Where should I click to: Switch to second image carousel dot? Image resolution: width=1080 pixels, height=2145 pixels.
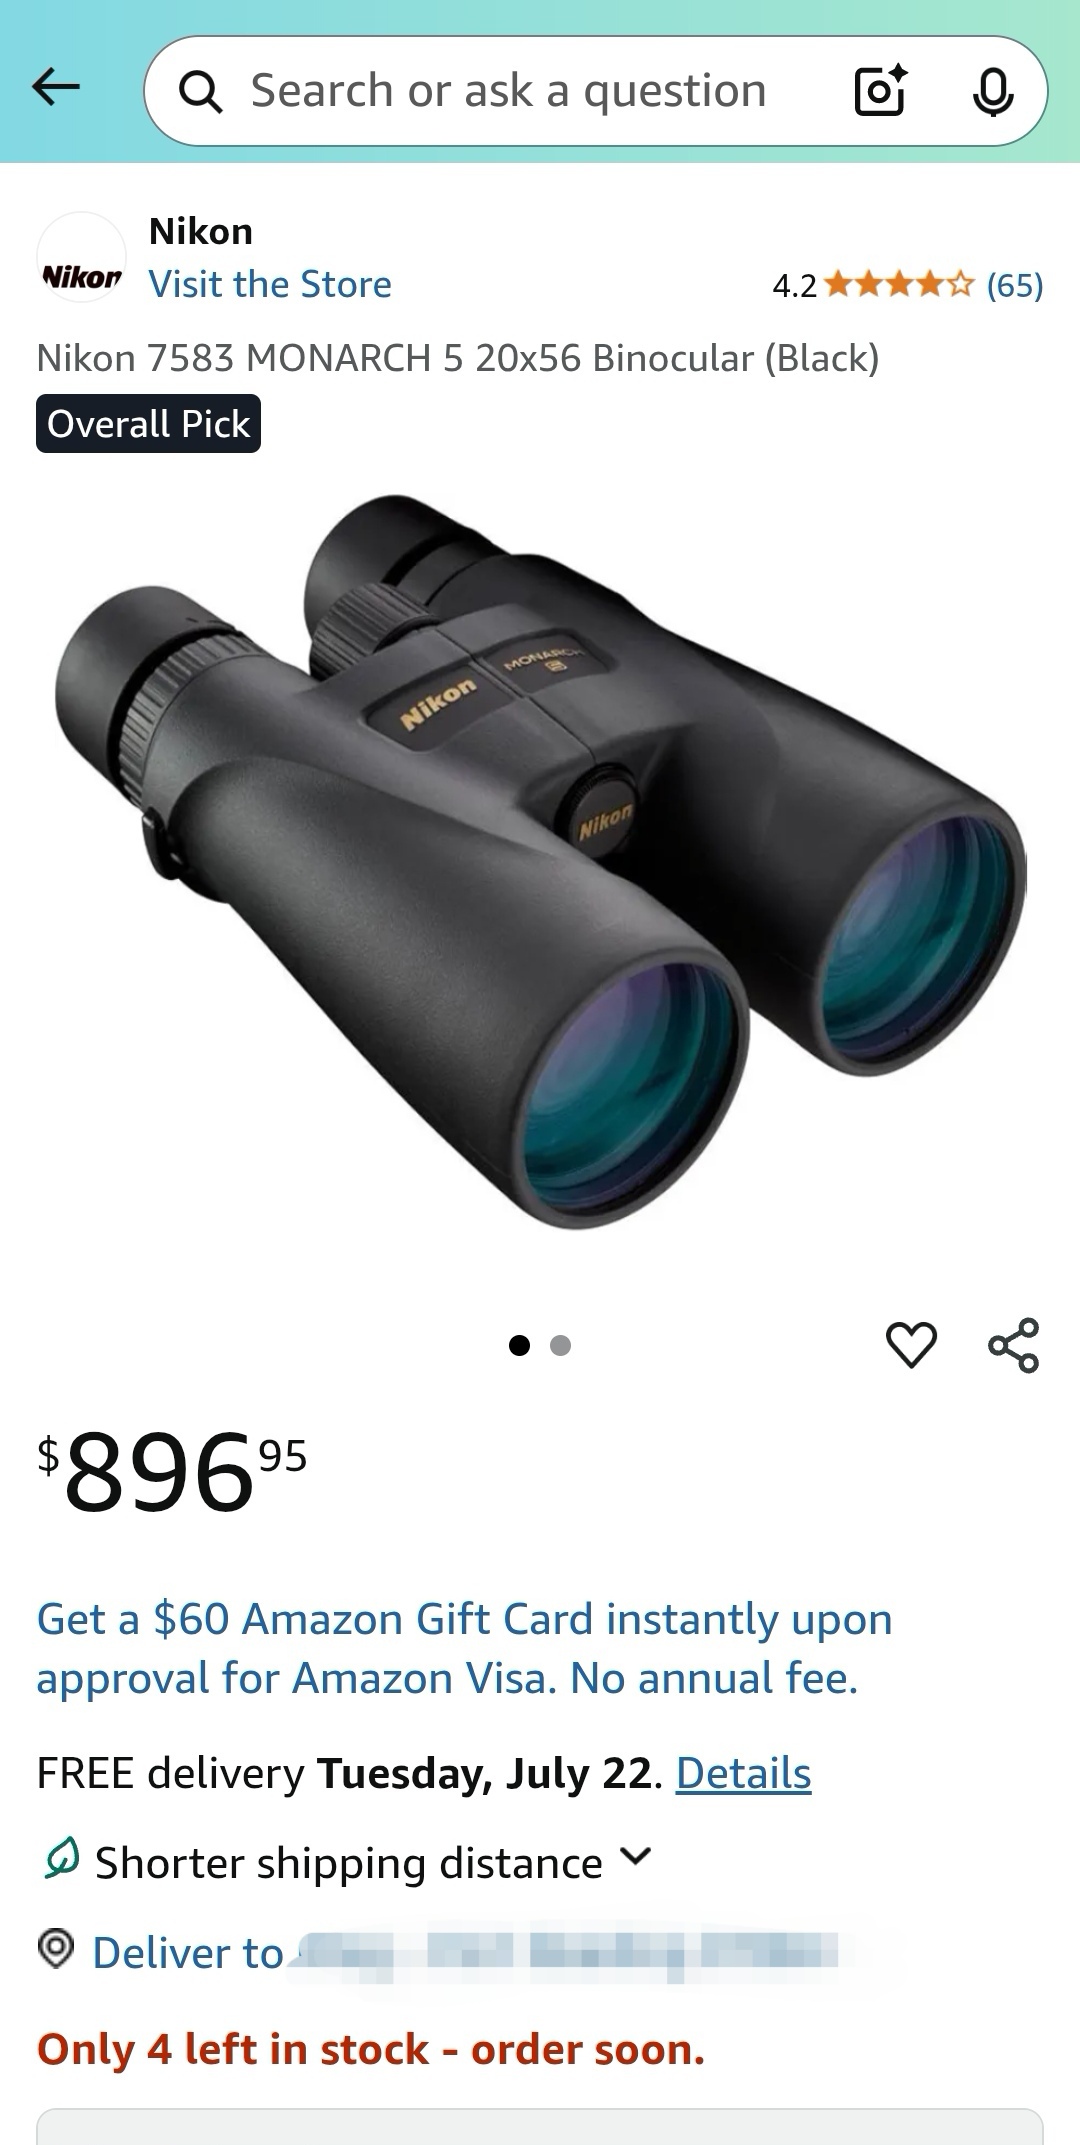click(x=561, y=1345)
